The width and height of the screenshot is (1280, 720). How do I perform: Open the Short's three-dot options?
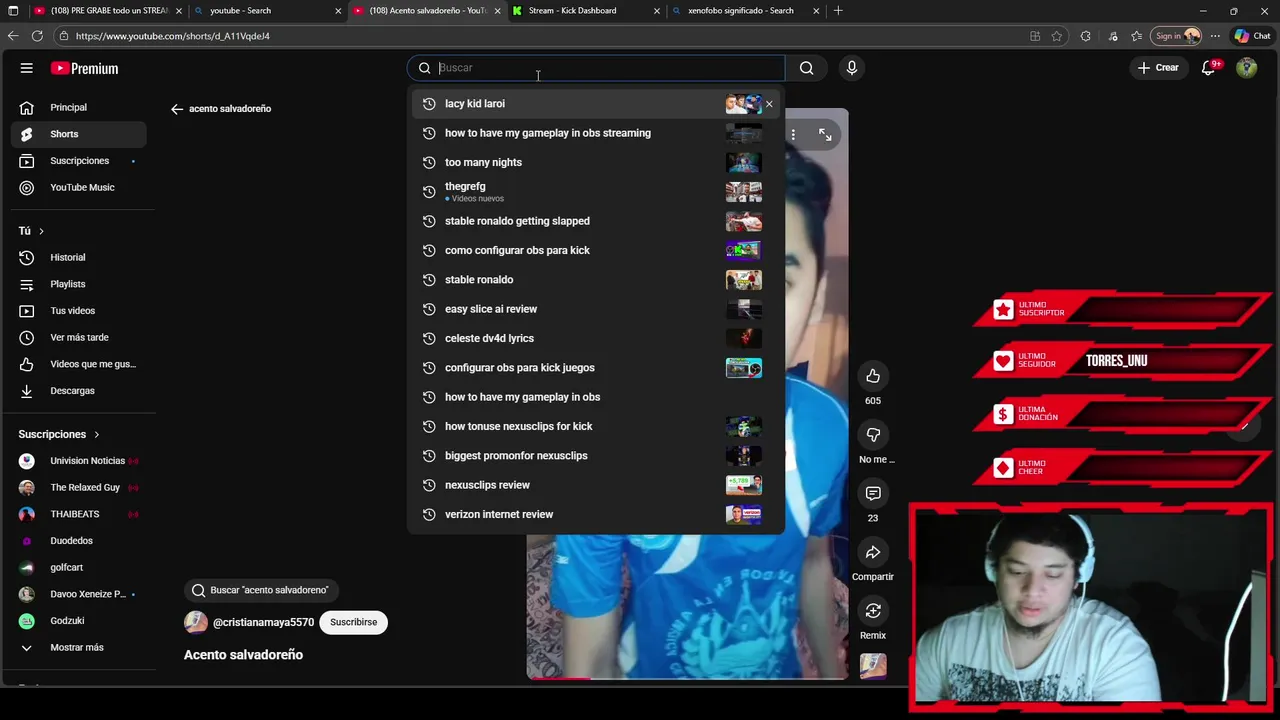coord(793,134)
